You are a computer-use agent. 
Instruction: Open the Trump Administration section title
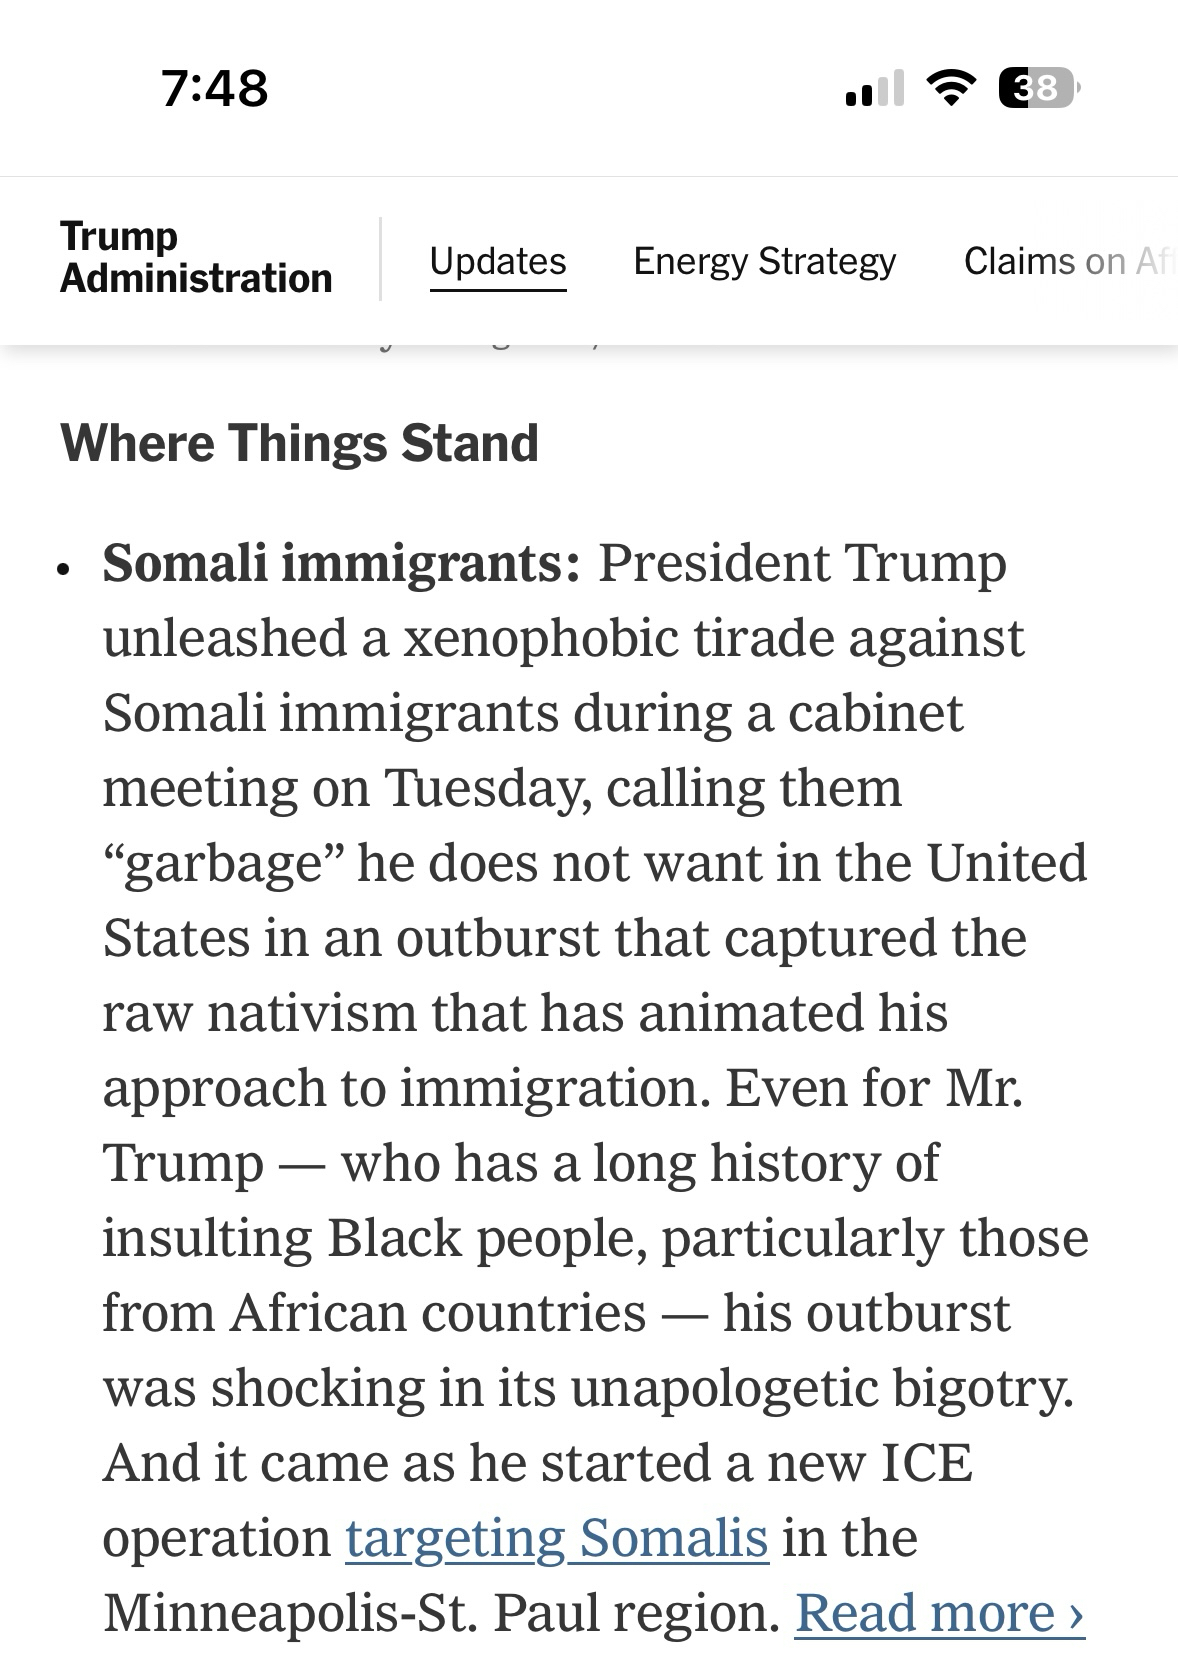click(195, 257)
